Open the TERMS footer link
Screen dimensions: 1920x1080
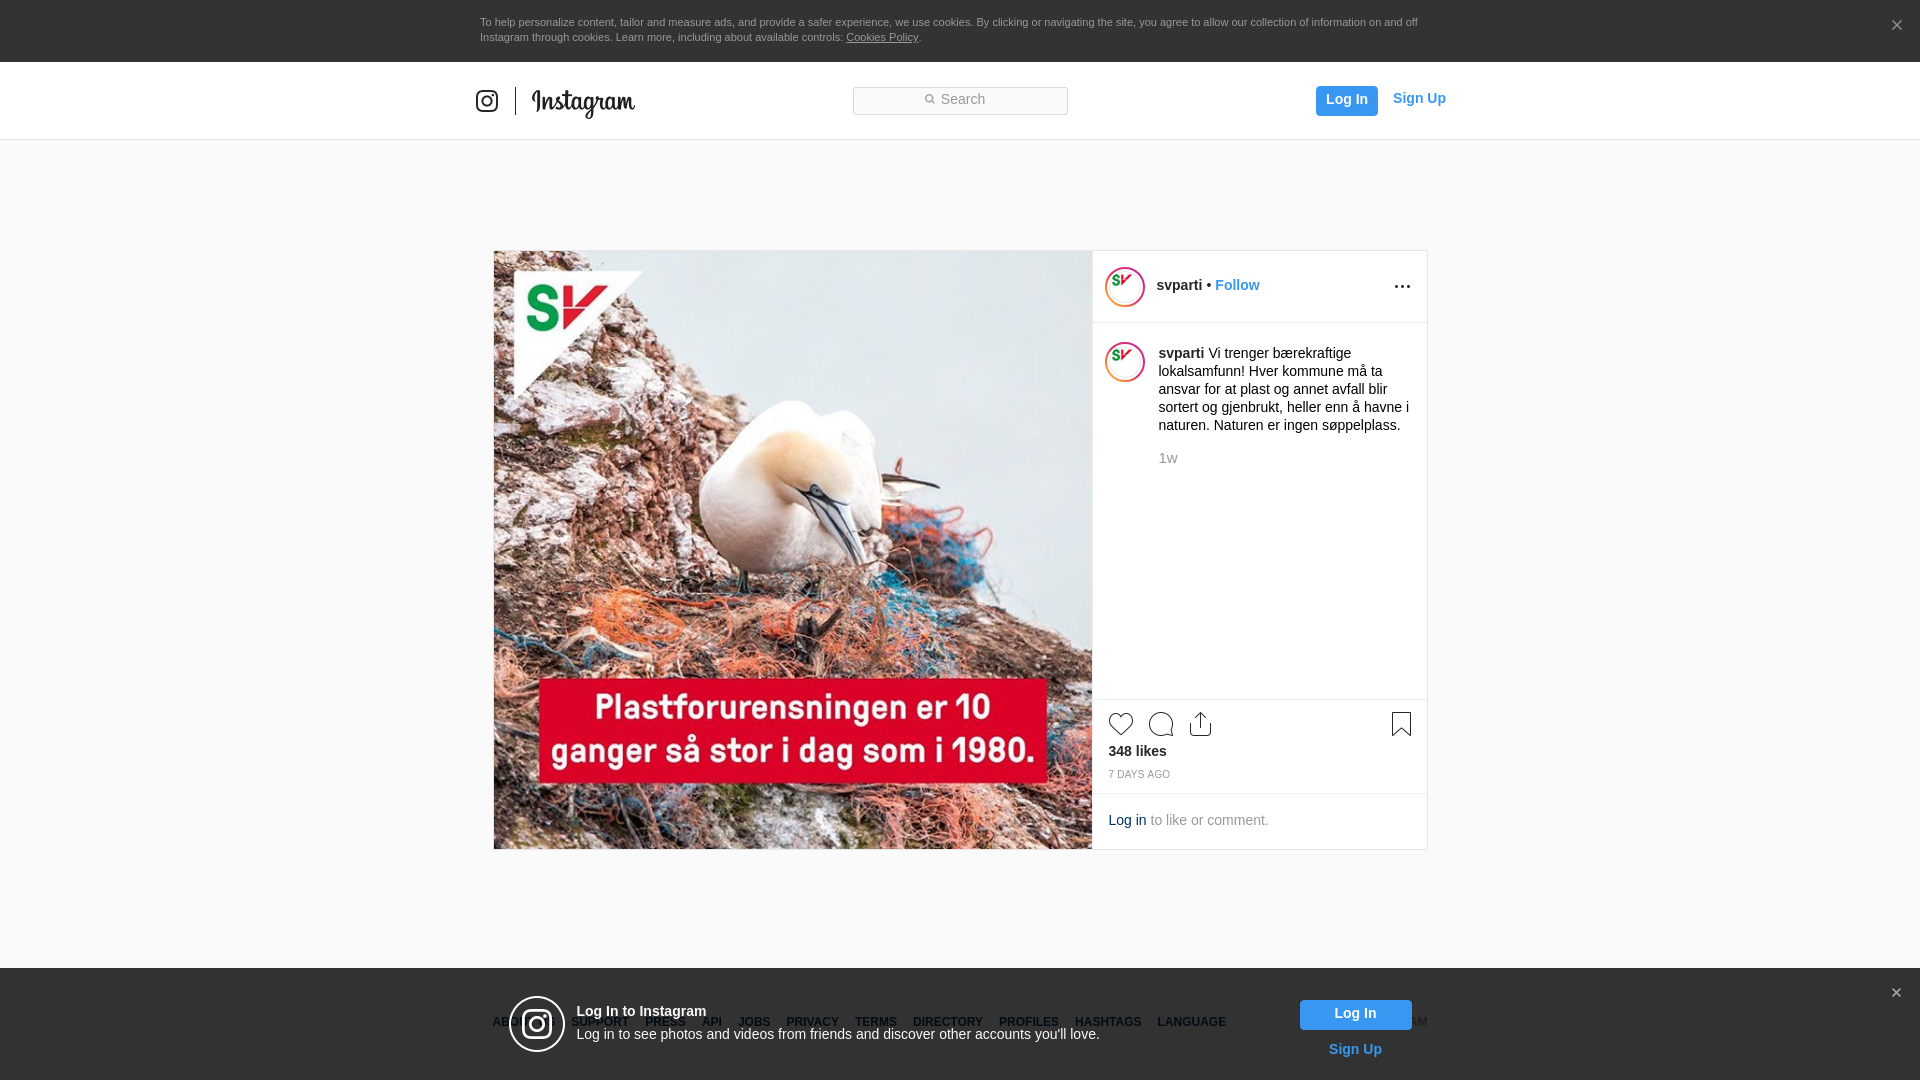point(876,1022)
